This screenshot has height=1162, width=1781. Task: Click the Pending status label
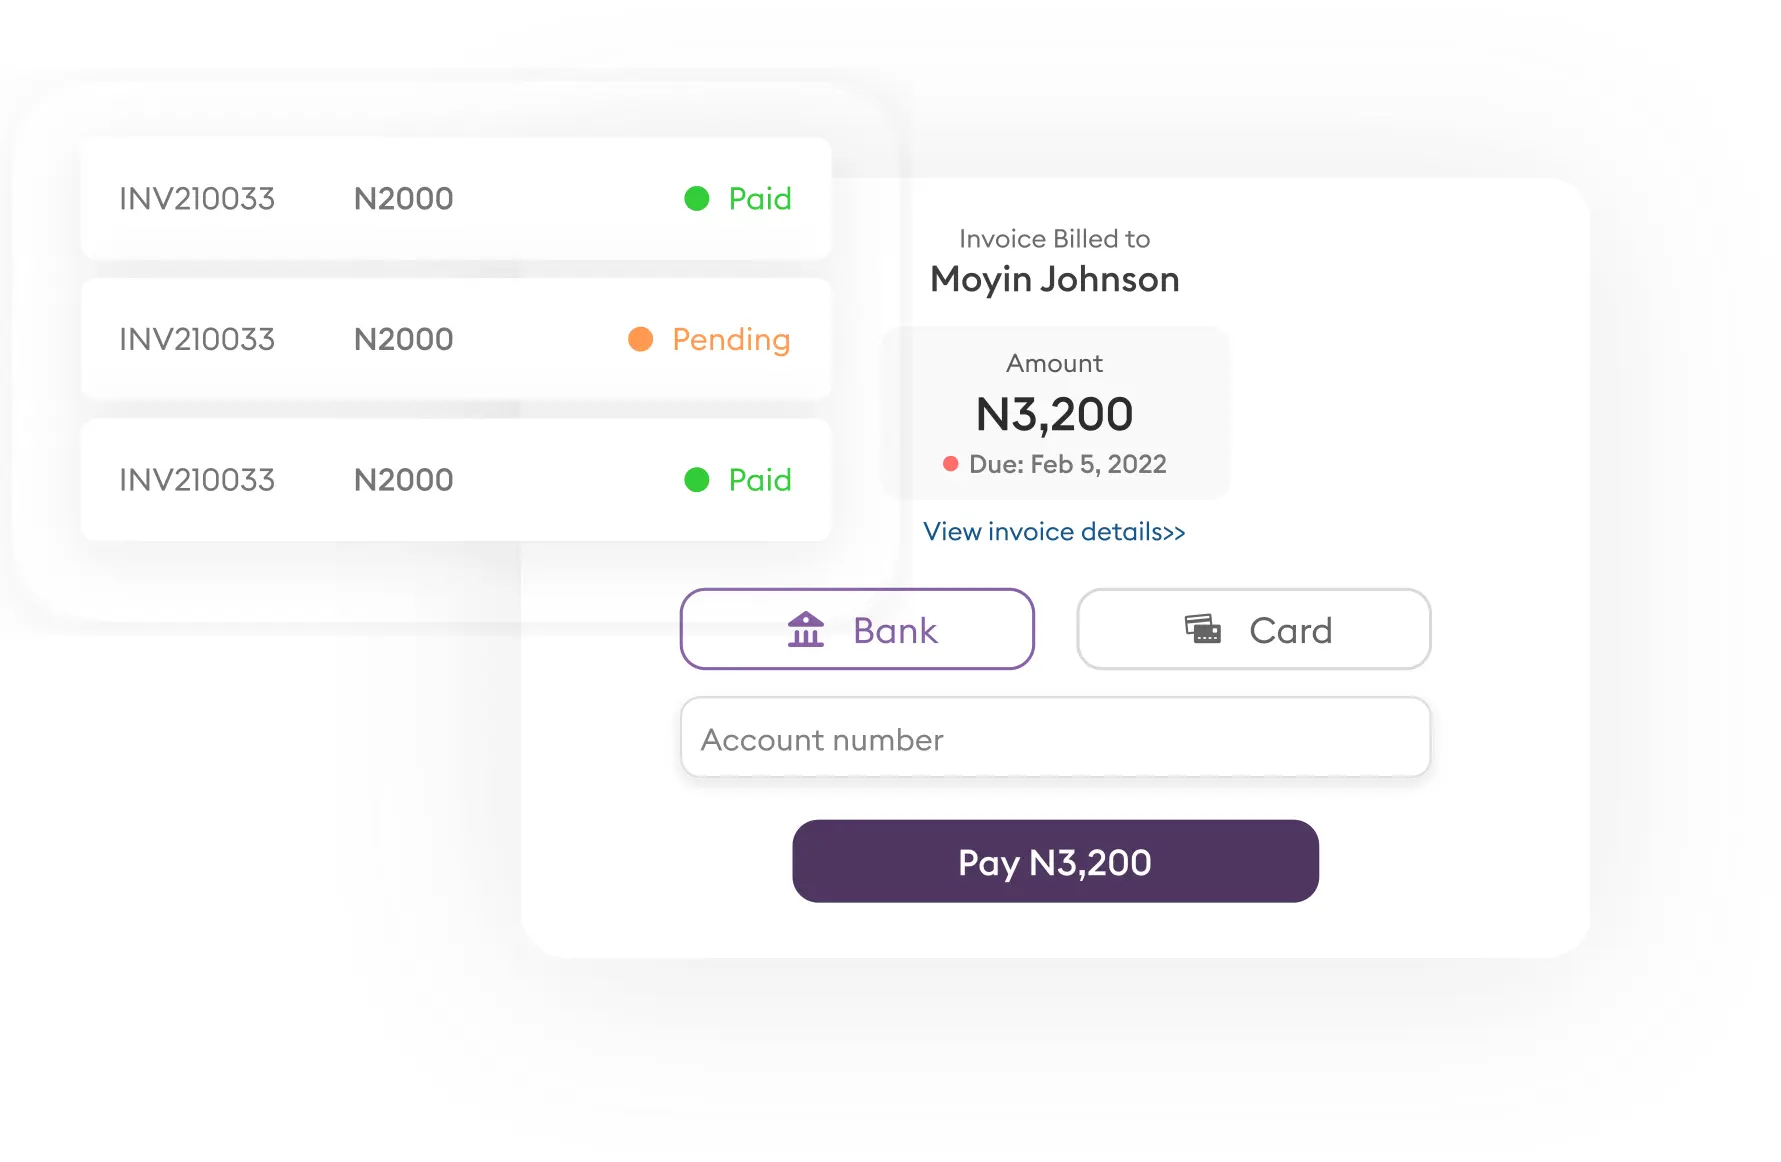[731, 340]
